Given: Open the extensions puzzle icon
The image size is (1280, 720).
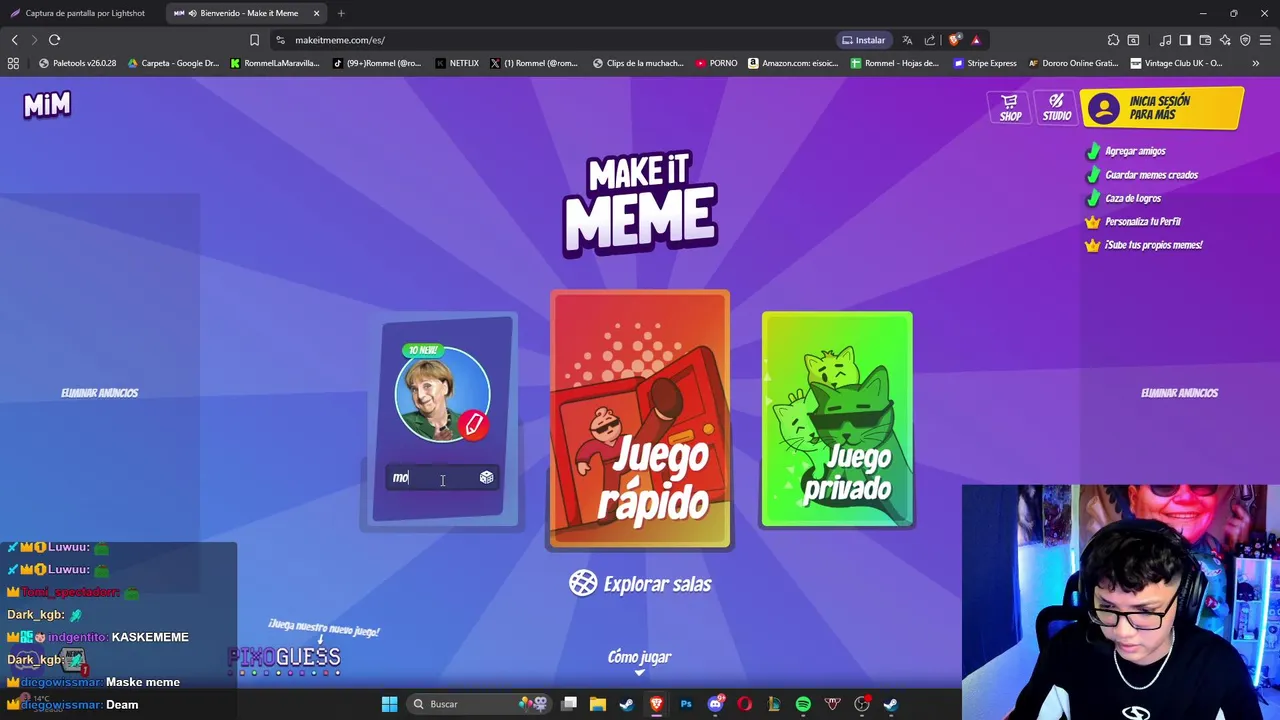Looking at the screenshot, I should (1113, 40).
